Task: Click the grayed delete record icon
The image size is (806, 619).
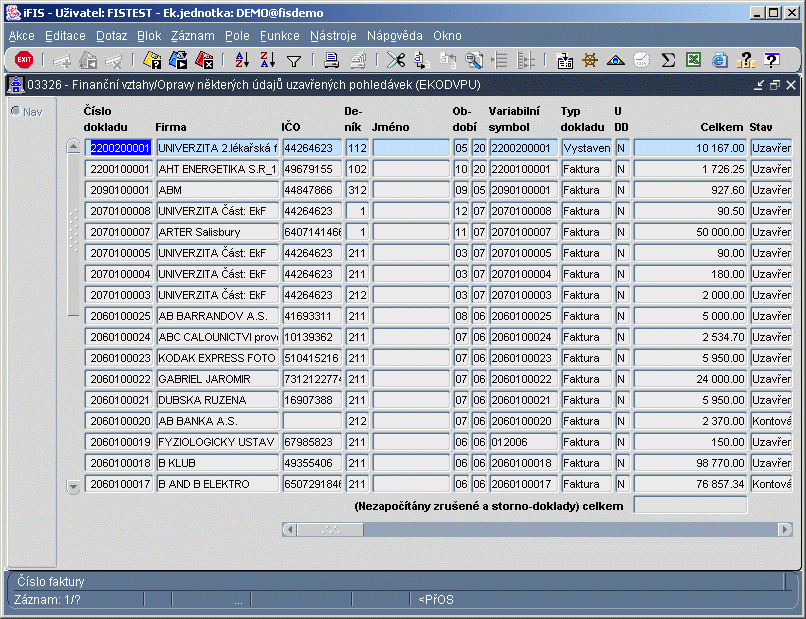Action: point(114,61)
